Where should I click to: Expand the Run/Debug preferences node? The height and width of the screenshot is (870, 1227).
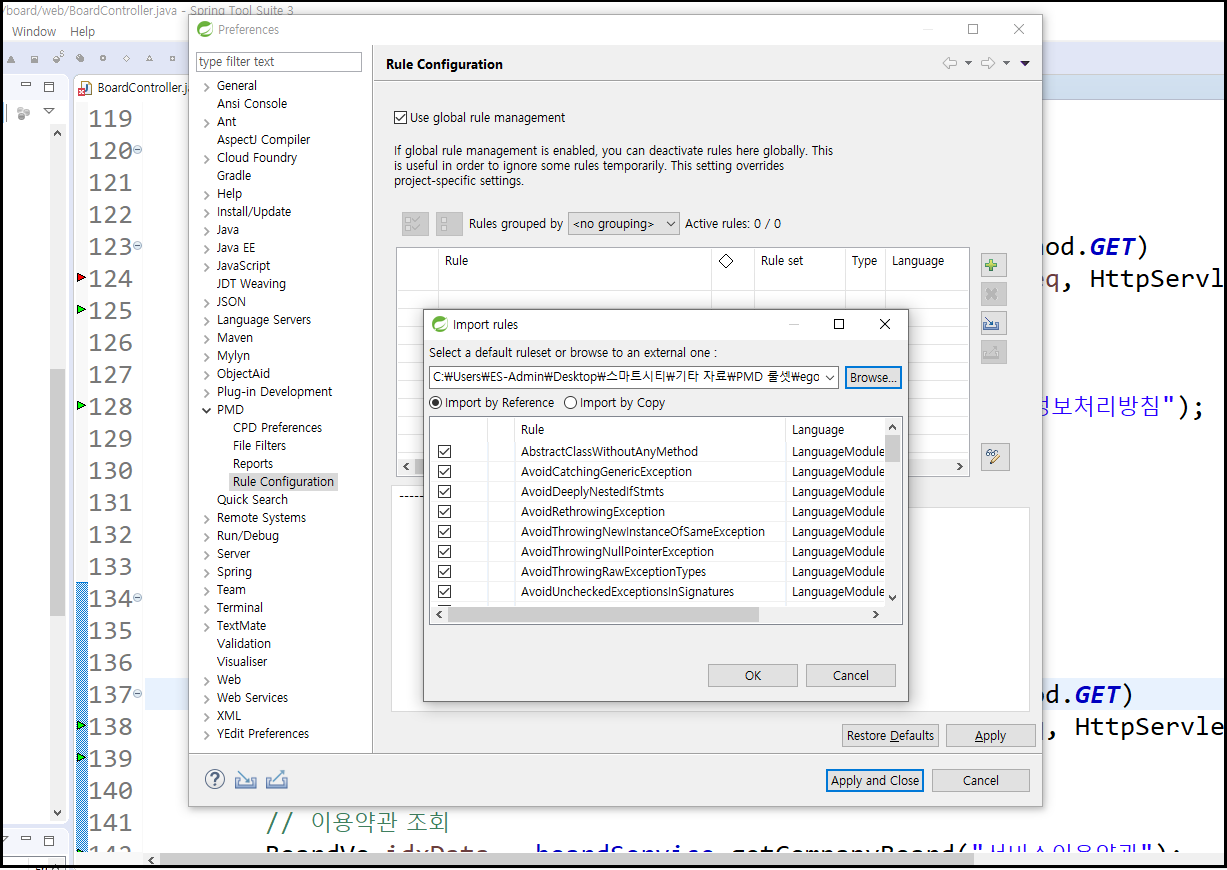[x=206, y=536]
